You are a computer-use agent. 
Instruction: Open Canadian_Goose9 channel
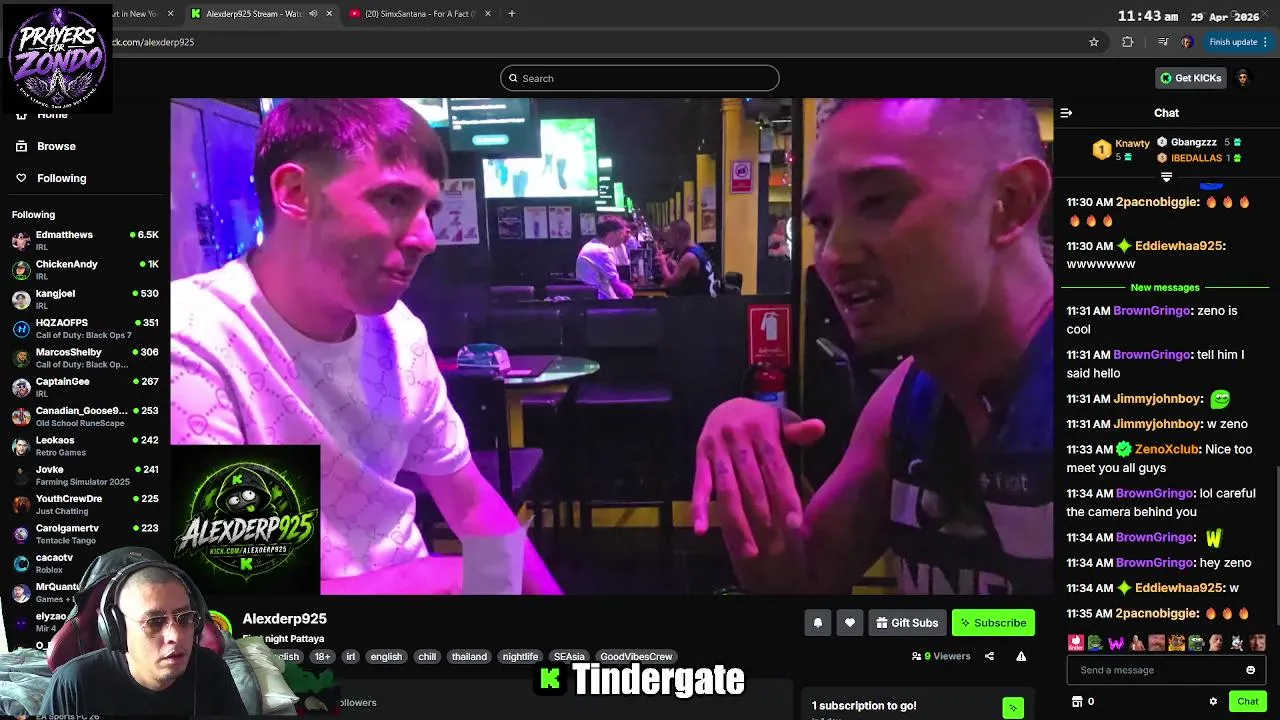[85, 415]
